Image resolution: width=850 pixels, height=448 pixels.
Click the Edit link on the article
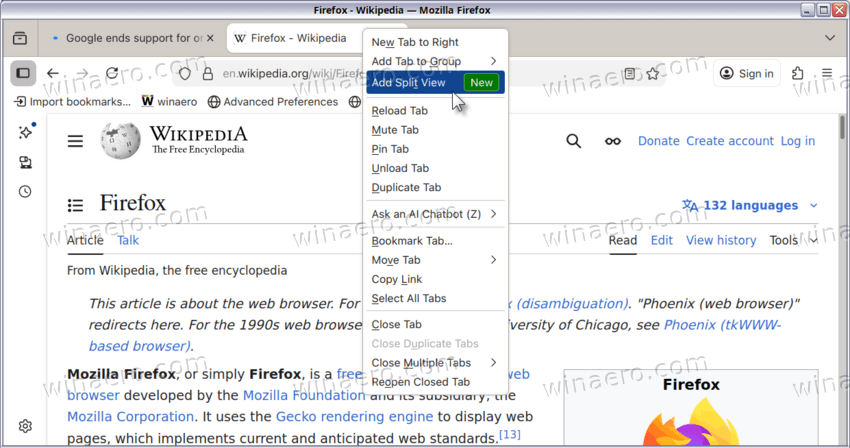tap(661, 240)
